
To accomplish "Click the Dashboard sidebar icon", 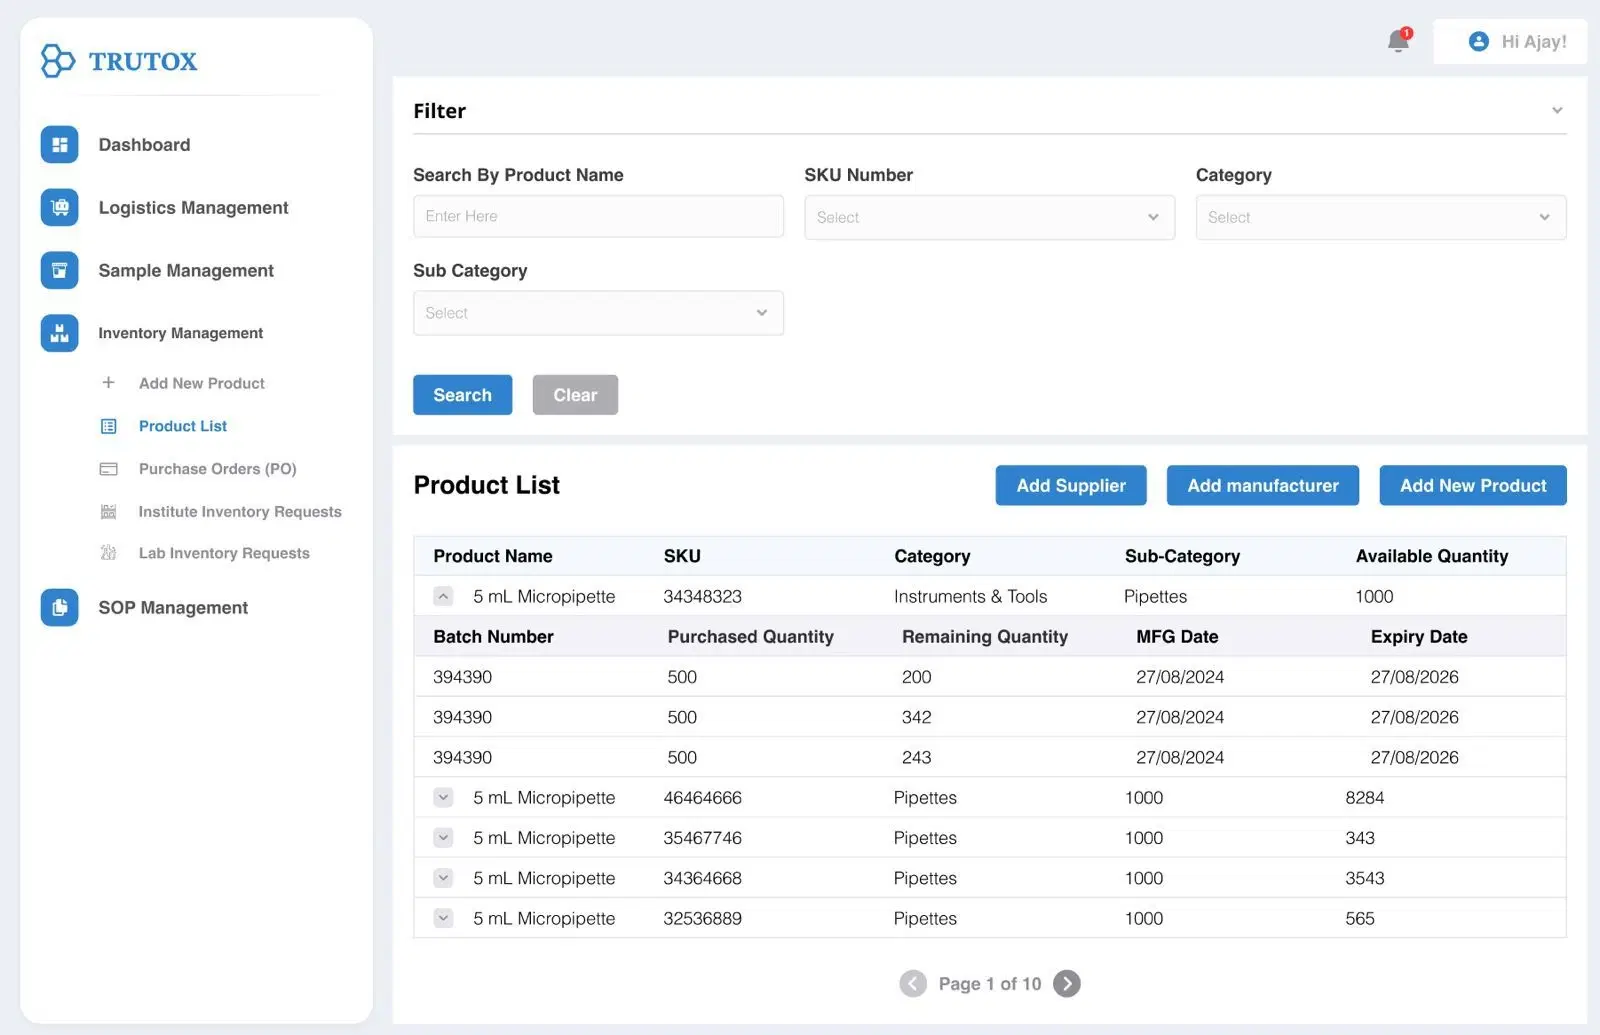I will (x=59, y=144).
